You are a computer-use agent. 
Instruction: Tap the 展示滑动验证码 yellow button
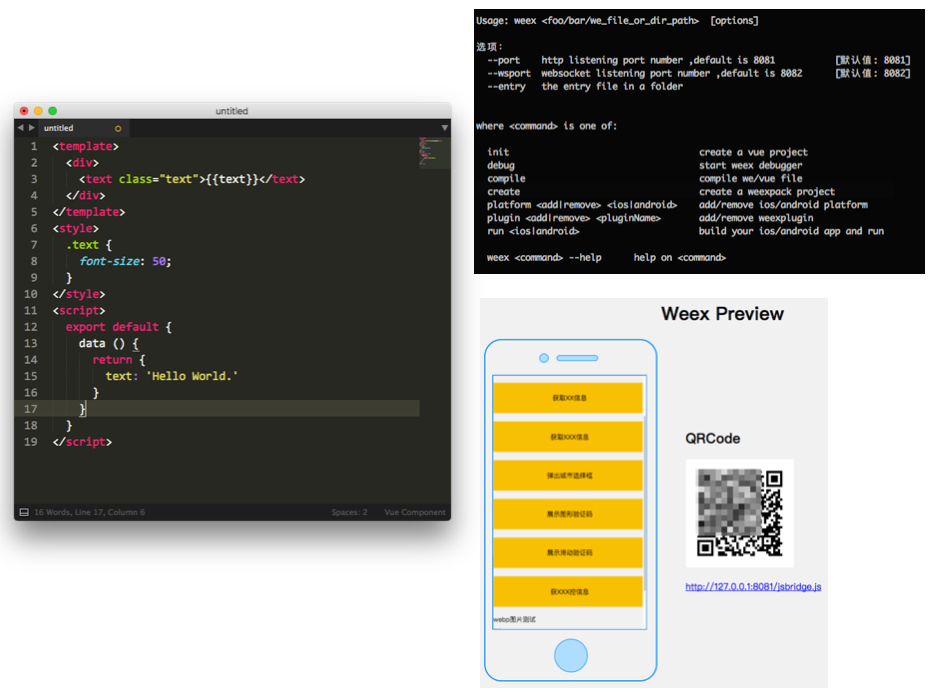click(568, 552)
